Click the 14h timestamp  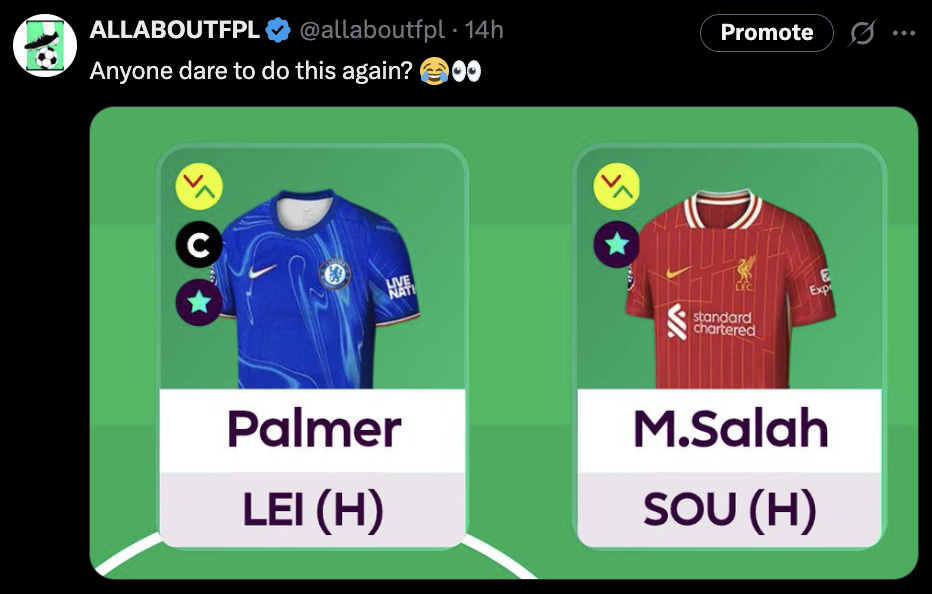[x=484, y=30]
